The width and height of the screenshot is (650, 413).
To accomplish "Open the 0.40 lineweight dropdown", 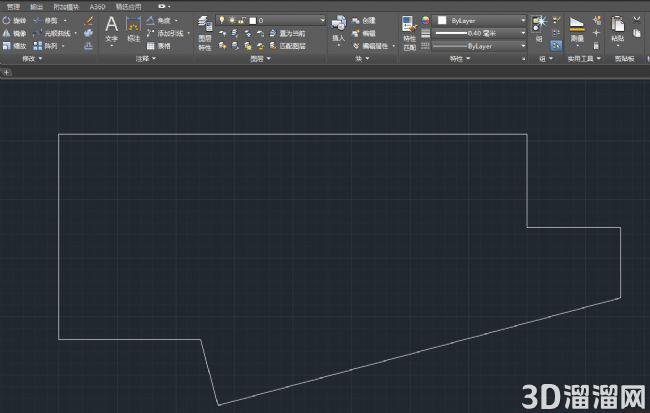I will [479, 33].
